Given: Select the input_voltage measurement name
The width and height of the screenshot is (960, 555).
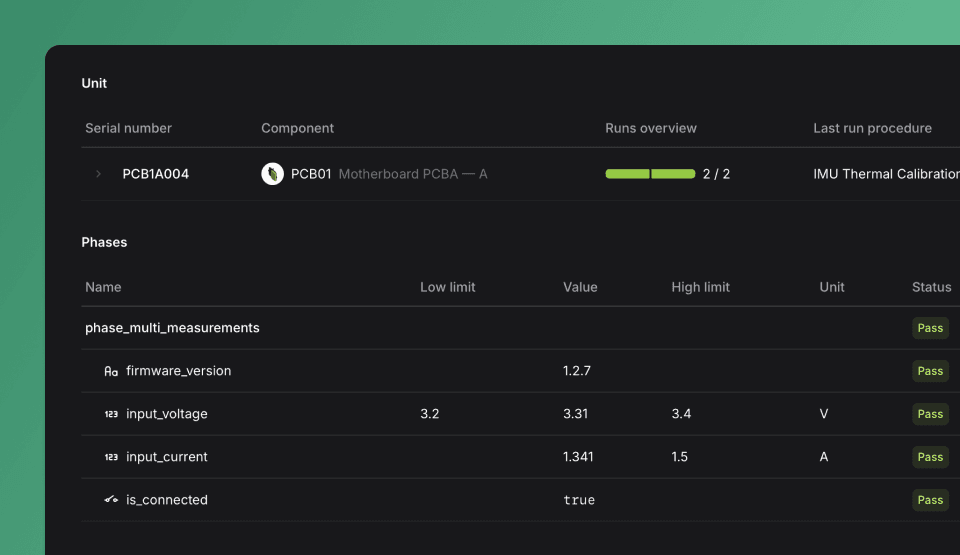Looking at the screenshot, I should tap(167, 414).
